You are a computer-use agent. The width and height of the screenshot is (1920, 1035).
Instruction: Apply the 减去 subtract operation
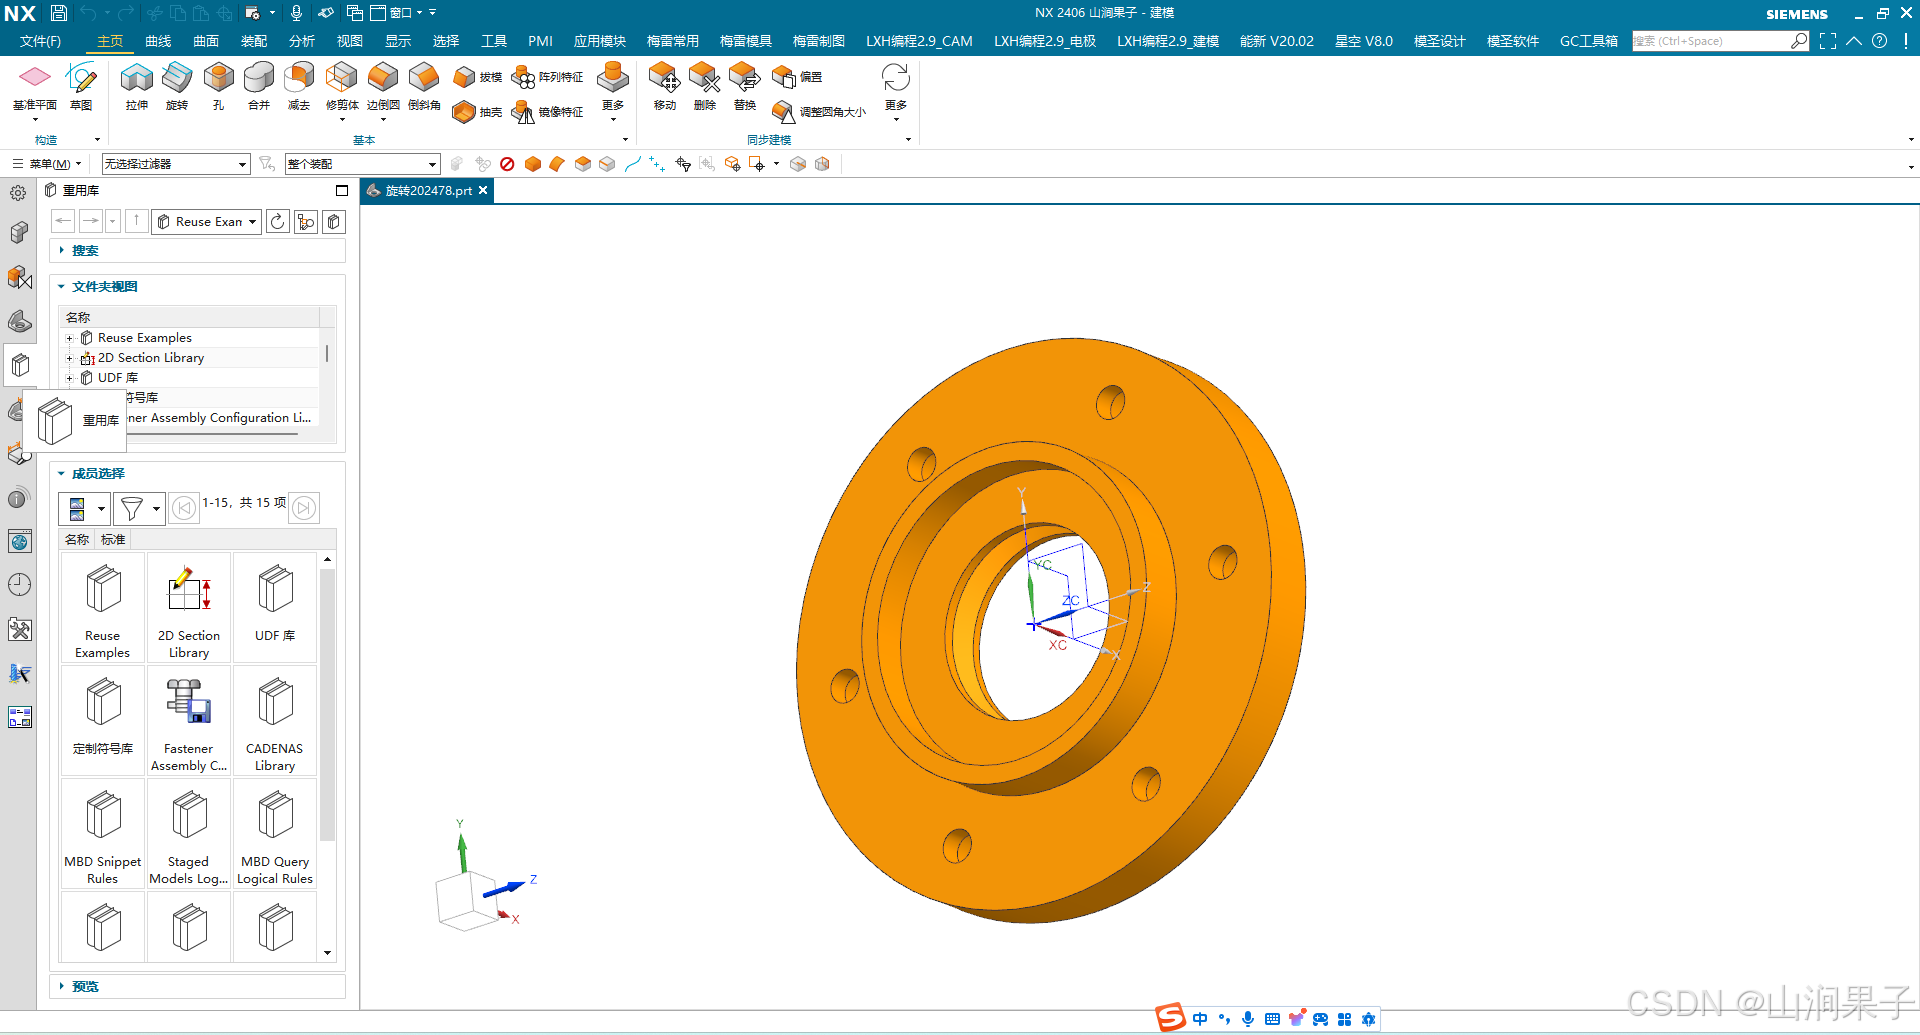pyautogui.click(x=298, y=86)
